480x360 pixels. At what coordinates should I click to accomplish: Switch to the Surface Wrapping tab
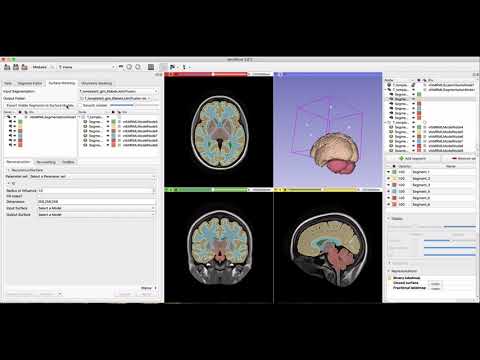point(62,83)
